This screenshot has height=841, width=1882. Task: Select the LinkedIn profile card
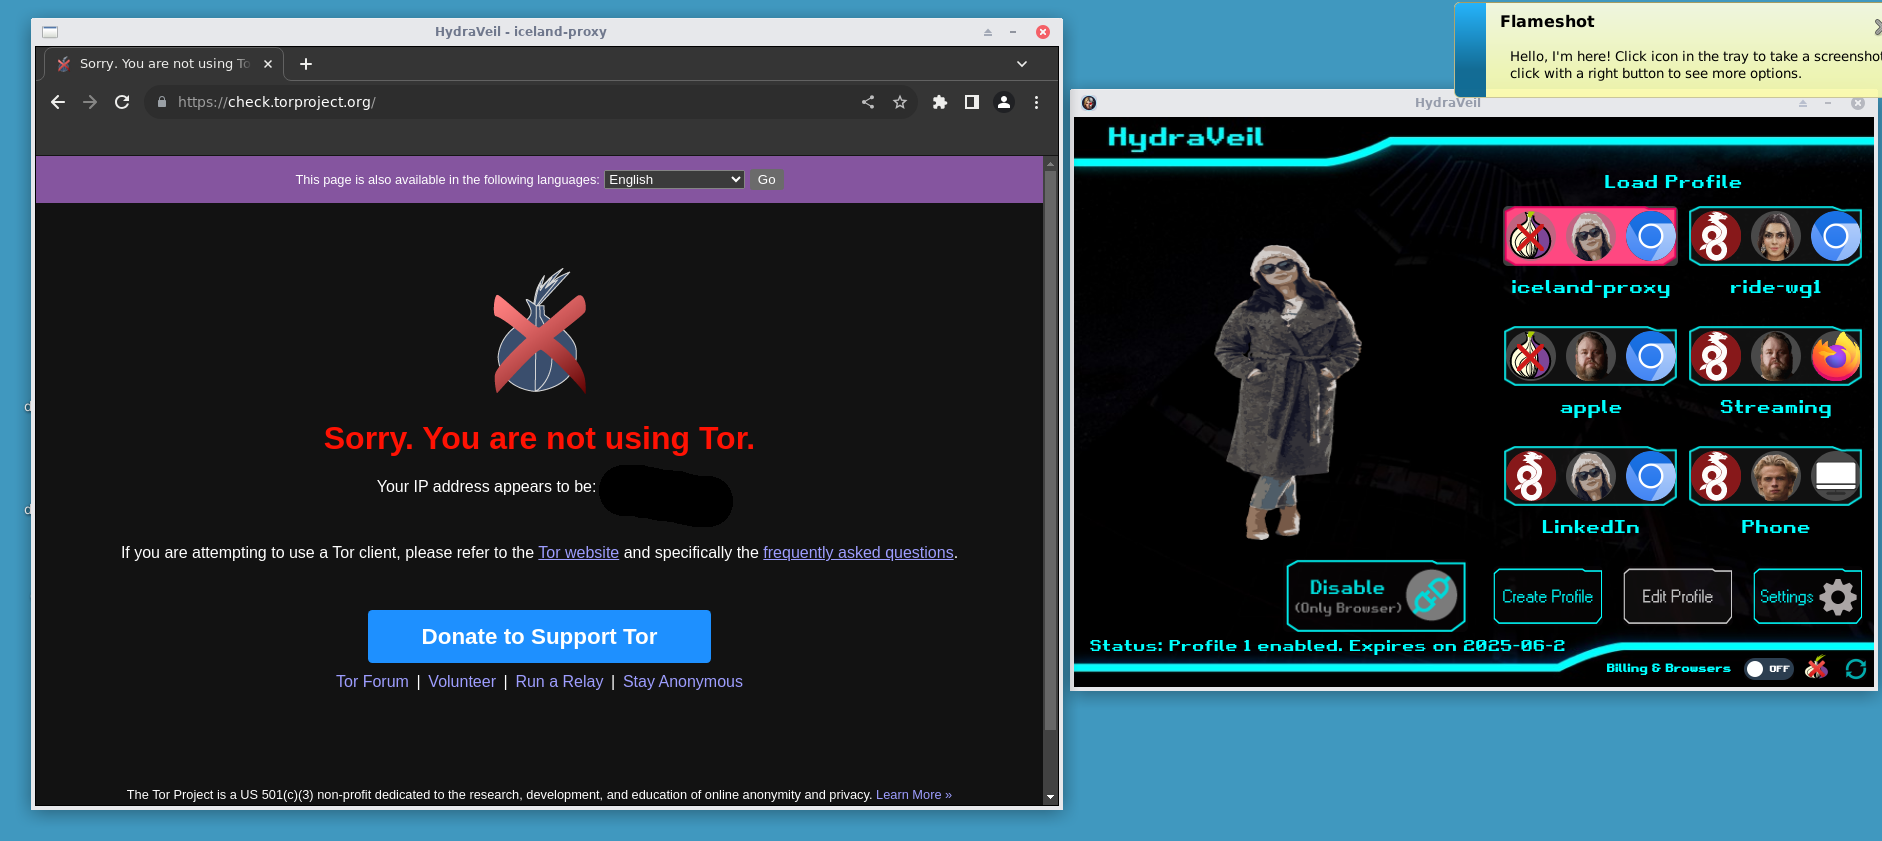click(1590, 476)
